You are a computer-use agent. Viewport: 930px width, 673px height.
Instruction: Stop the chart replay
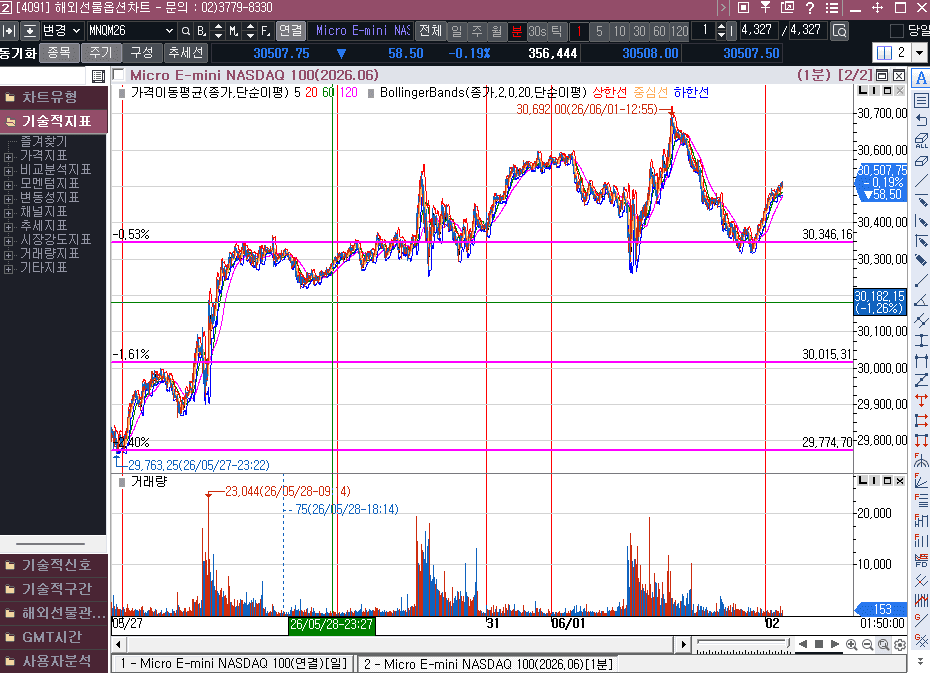[818, 645]
